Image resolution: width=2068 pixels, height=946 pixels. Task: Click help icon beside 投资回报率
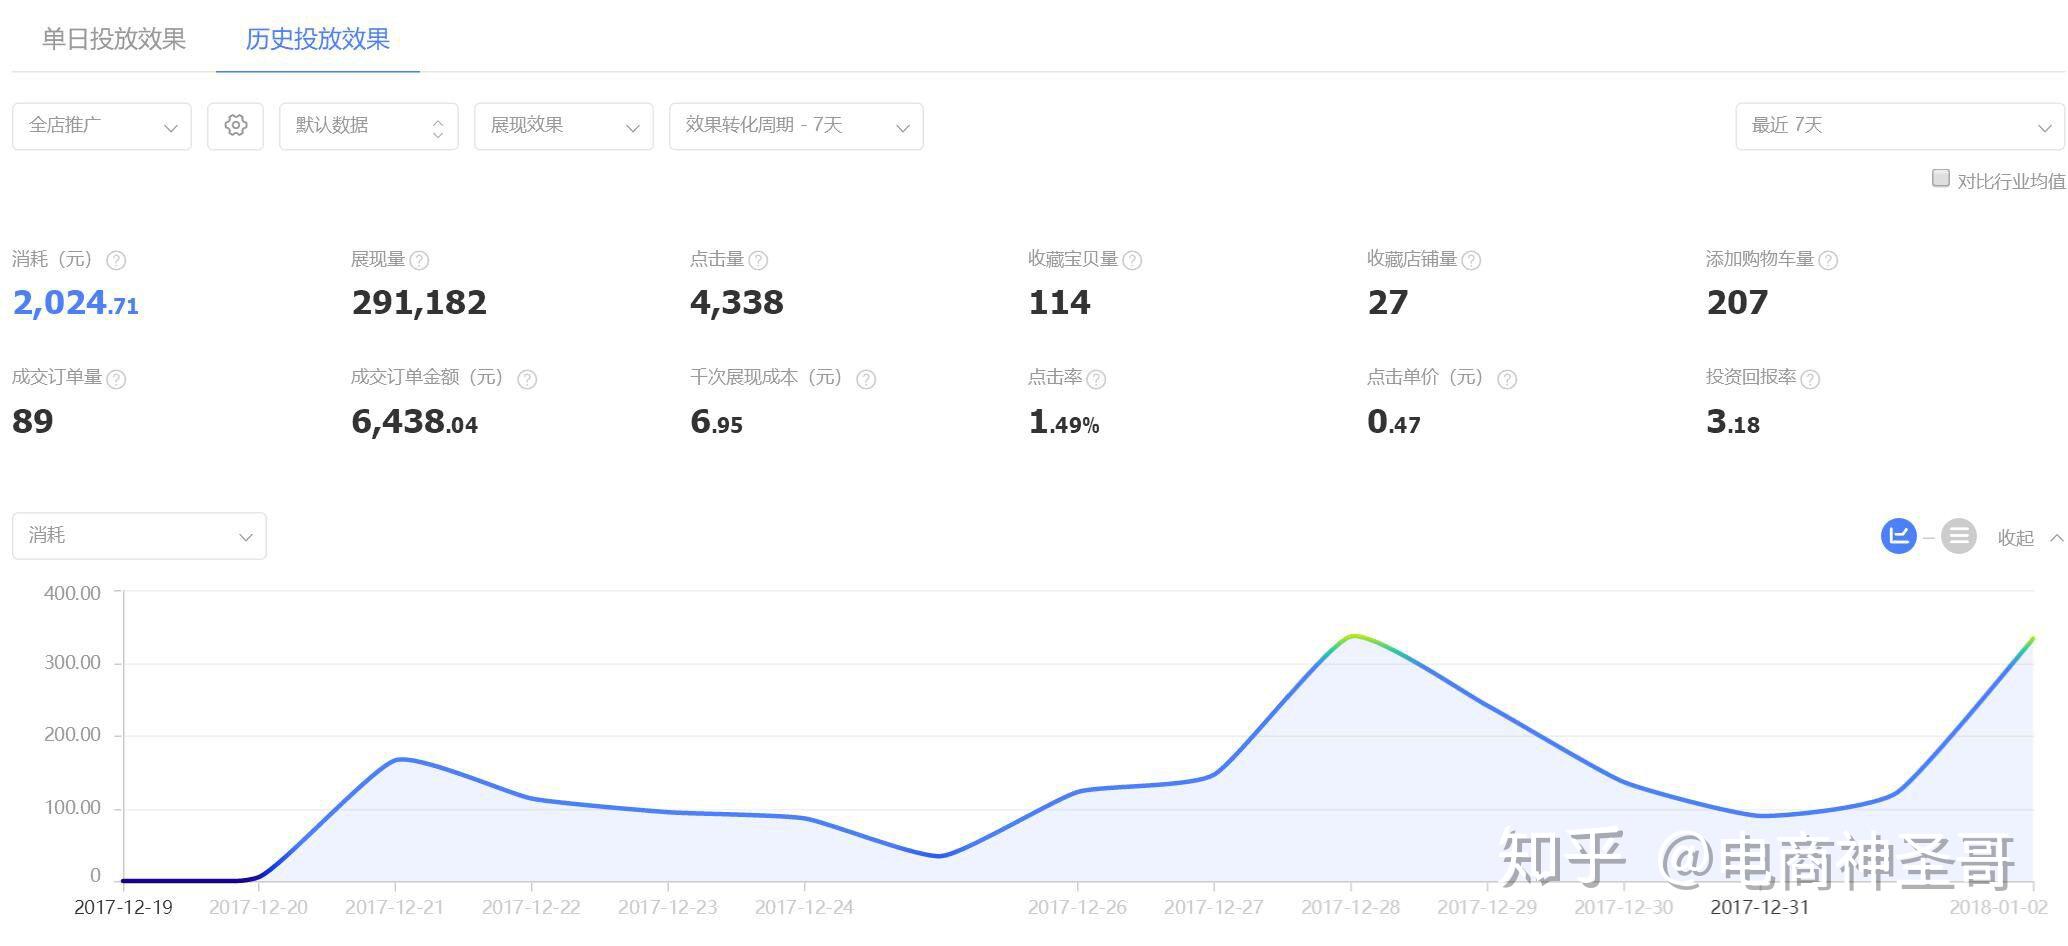click(1810, 380)
